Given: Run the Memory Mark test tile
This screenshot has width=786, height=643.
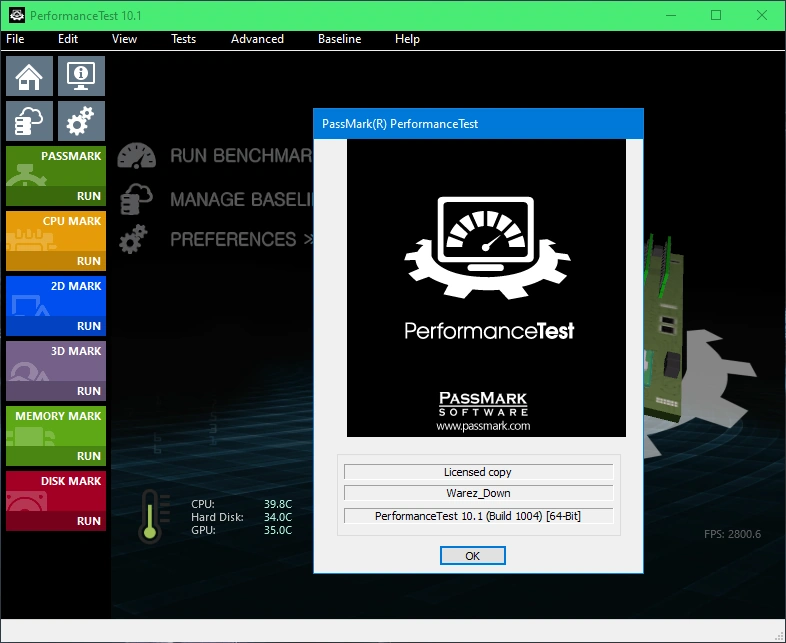Looking at the screenshot, I should tap(56, 436).
